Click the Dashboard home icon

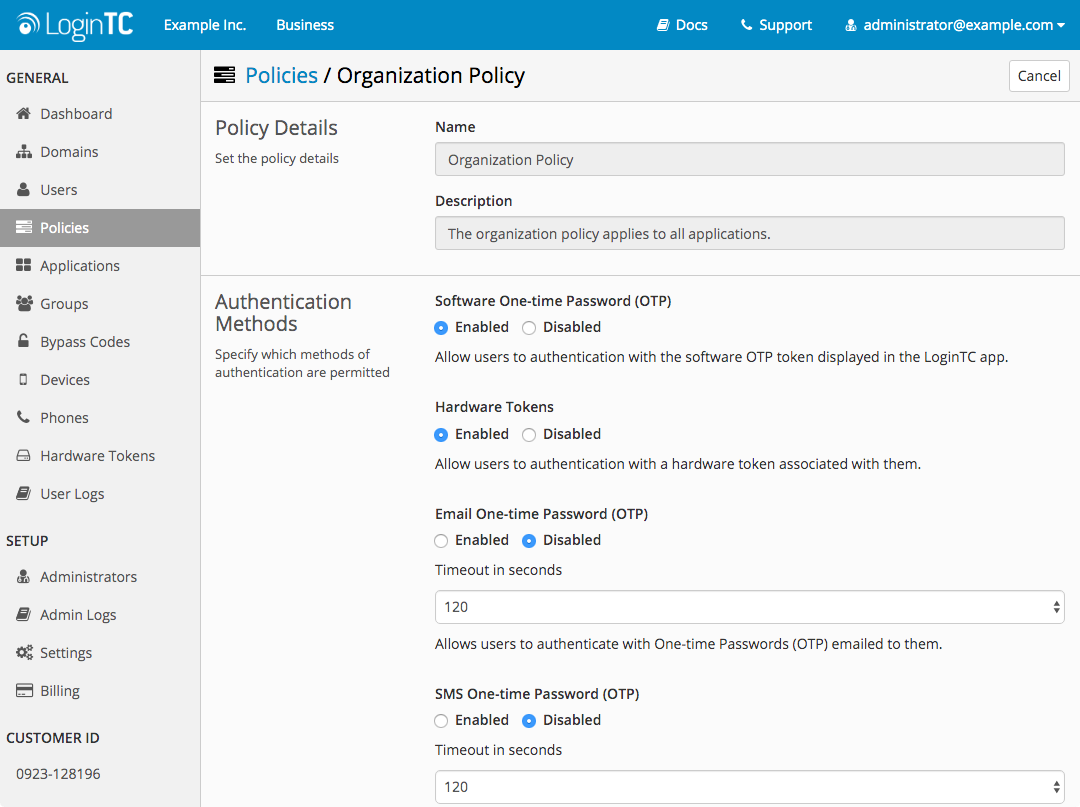(x=23, y=114)
